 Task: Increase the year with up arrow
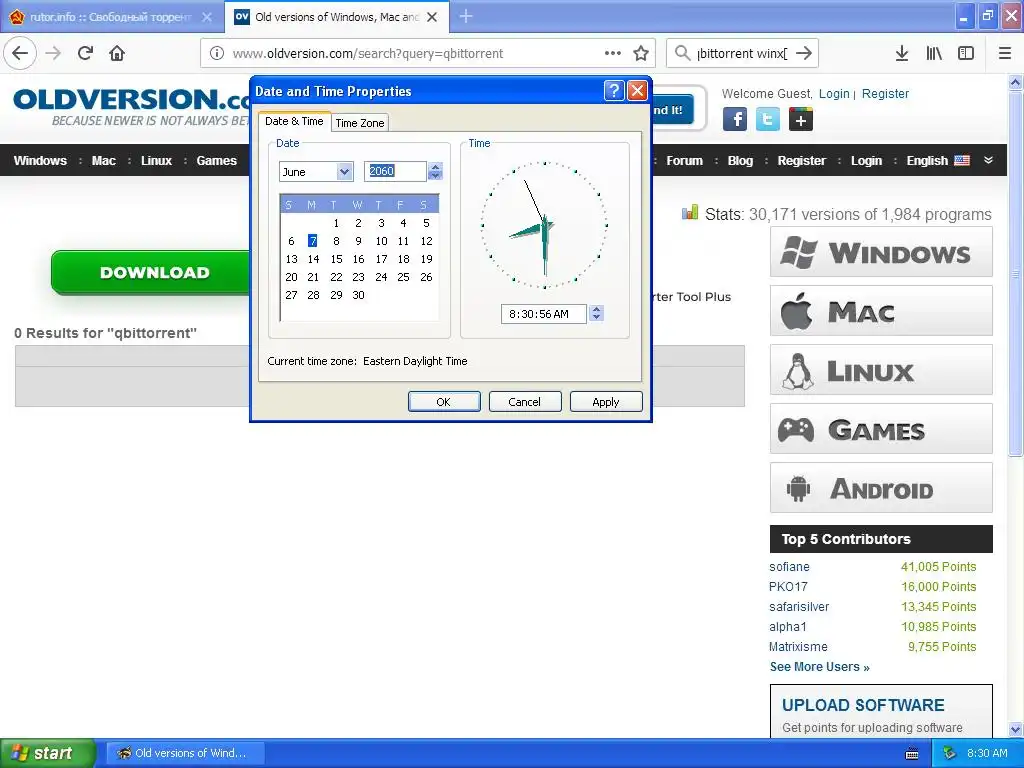(x=436, y=167)
